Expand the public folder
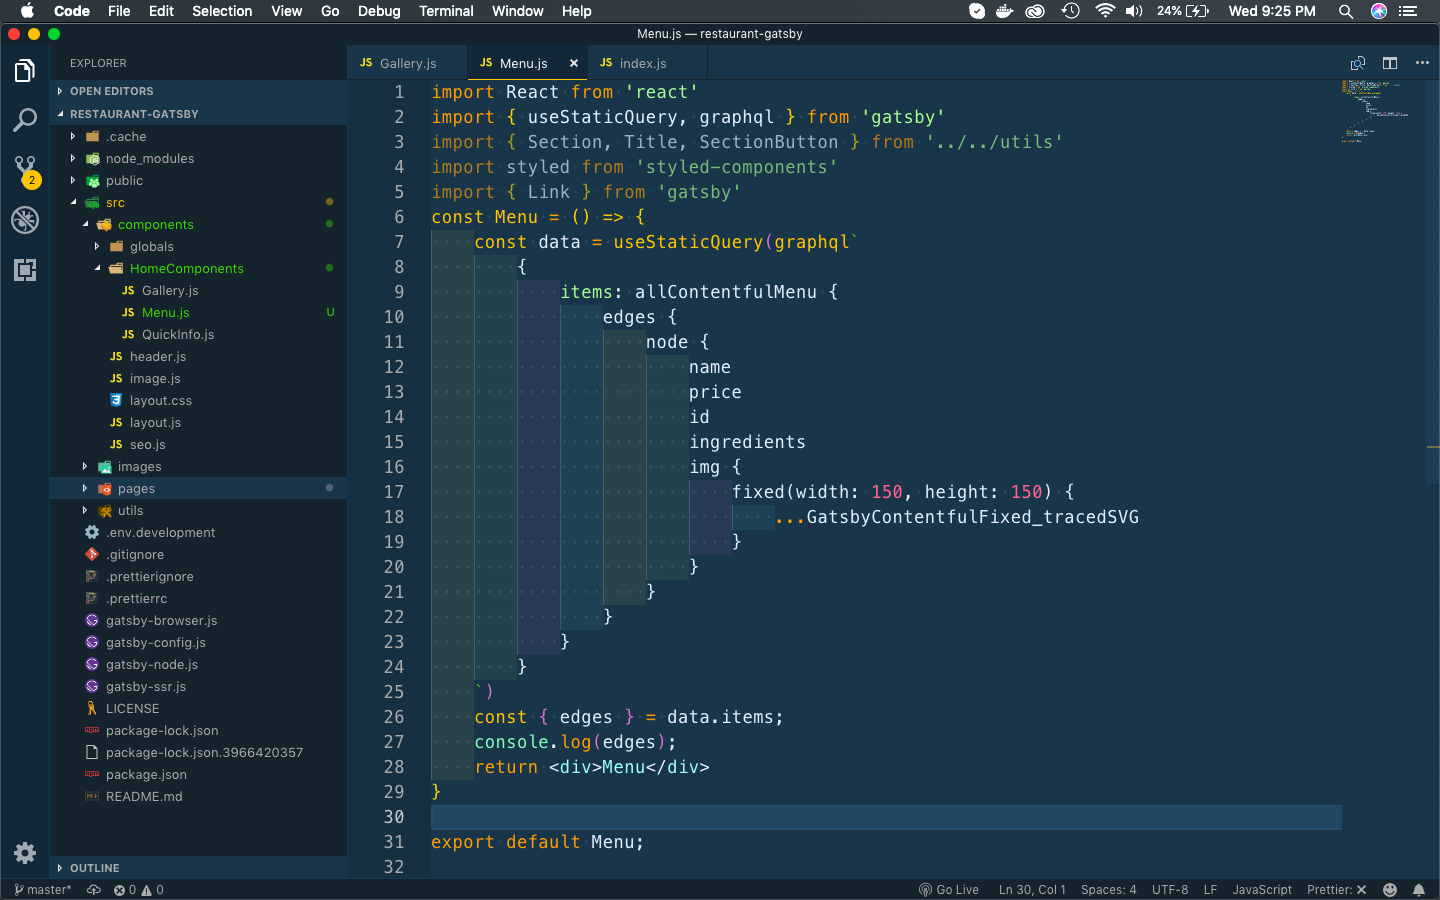Screen dimensions: 1440x900 (x=199, y=181)
